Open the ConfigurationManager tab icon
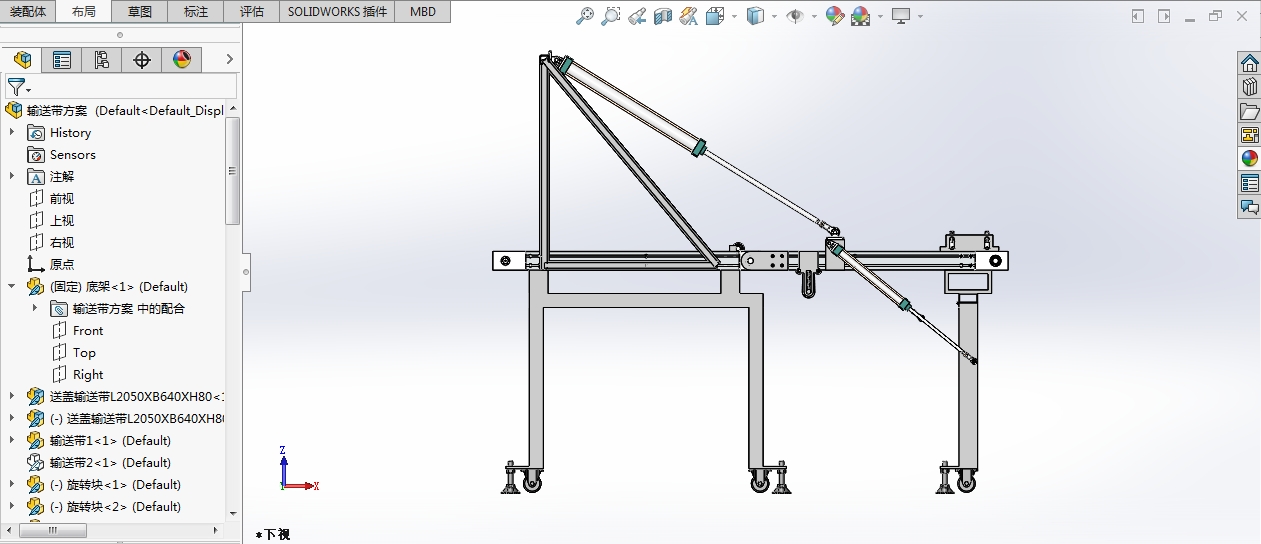1261x544 pixels. coord(102,60)
